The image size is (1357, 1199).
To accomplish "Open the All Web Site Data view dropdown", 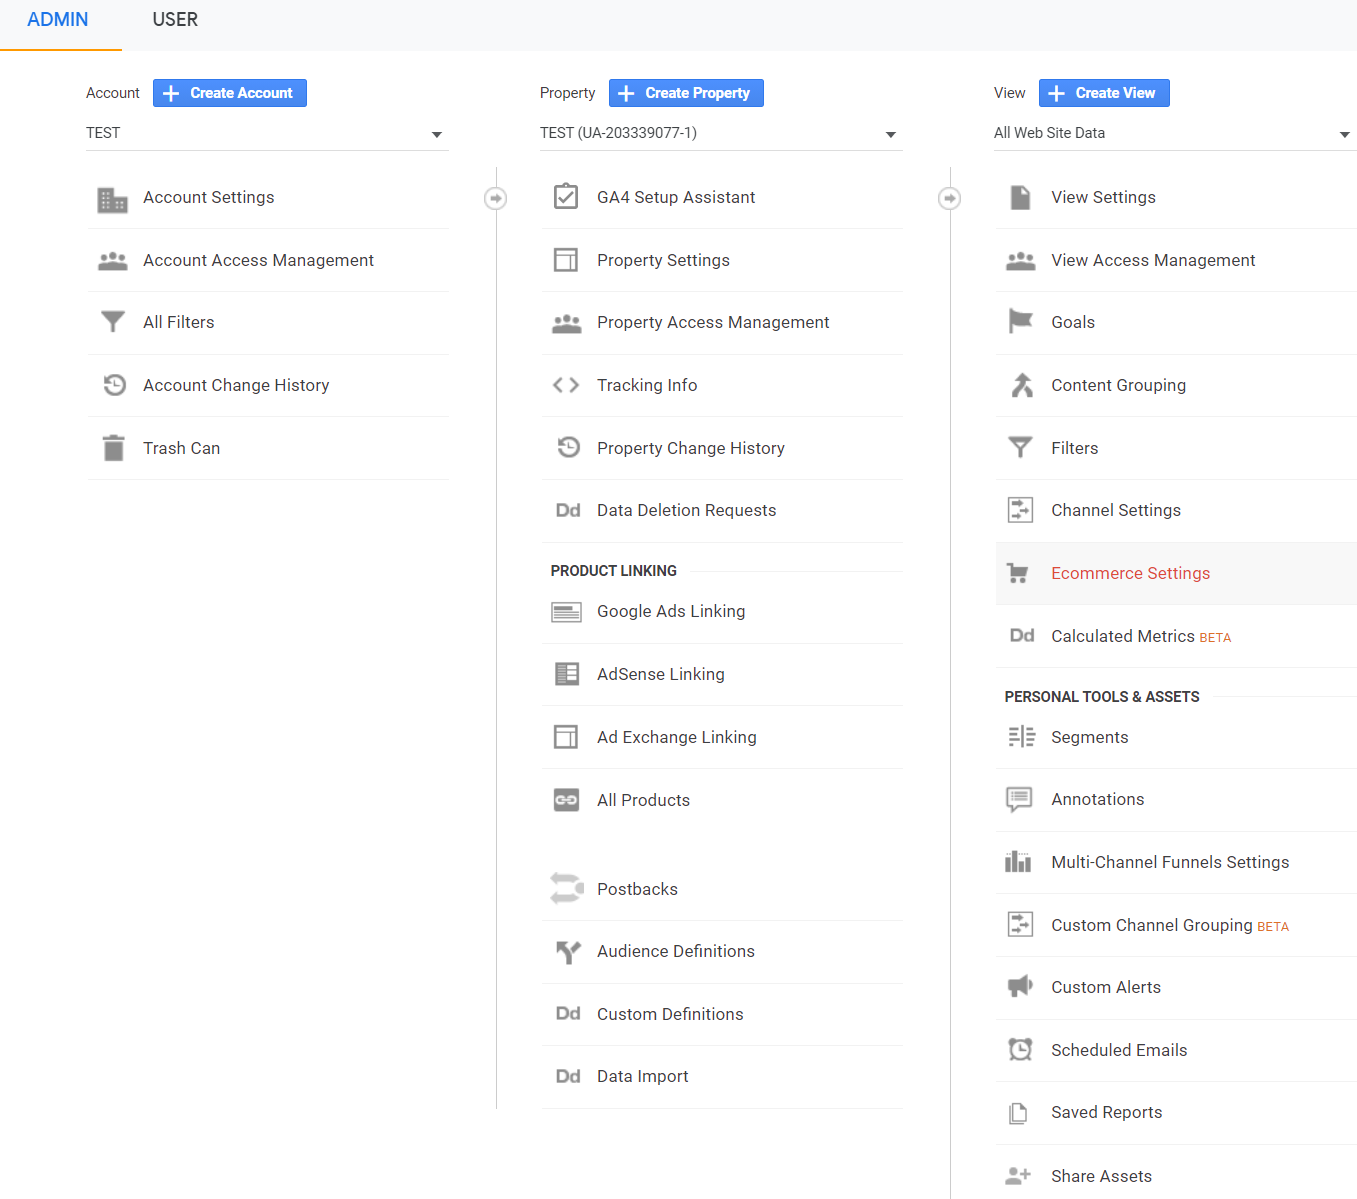I will point(1174,134).
